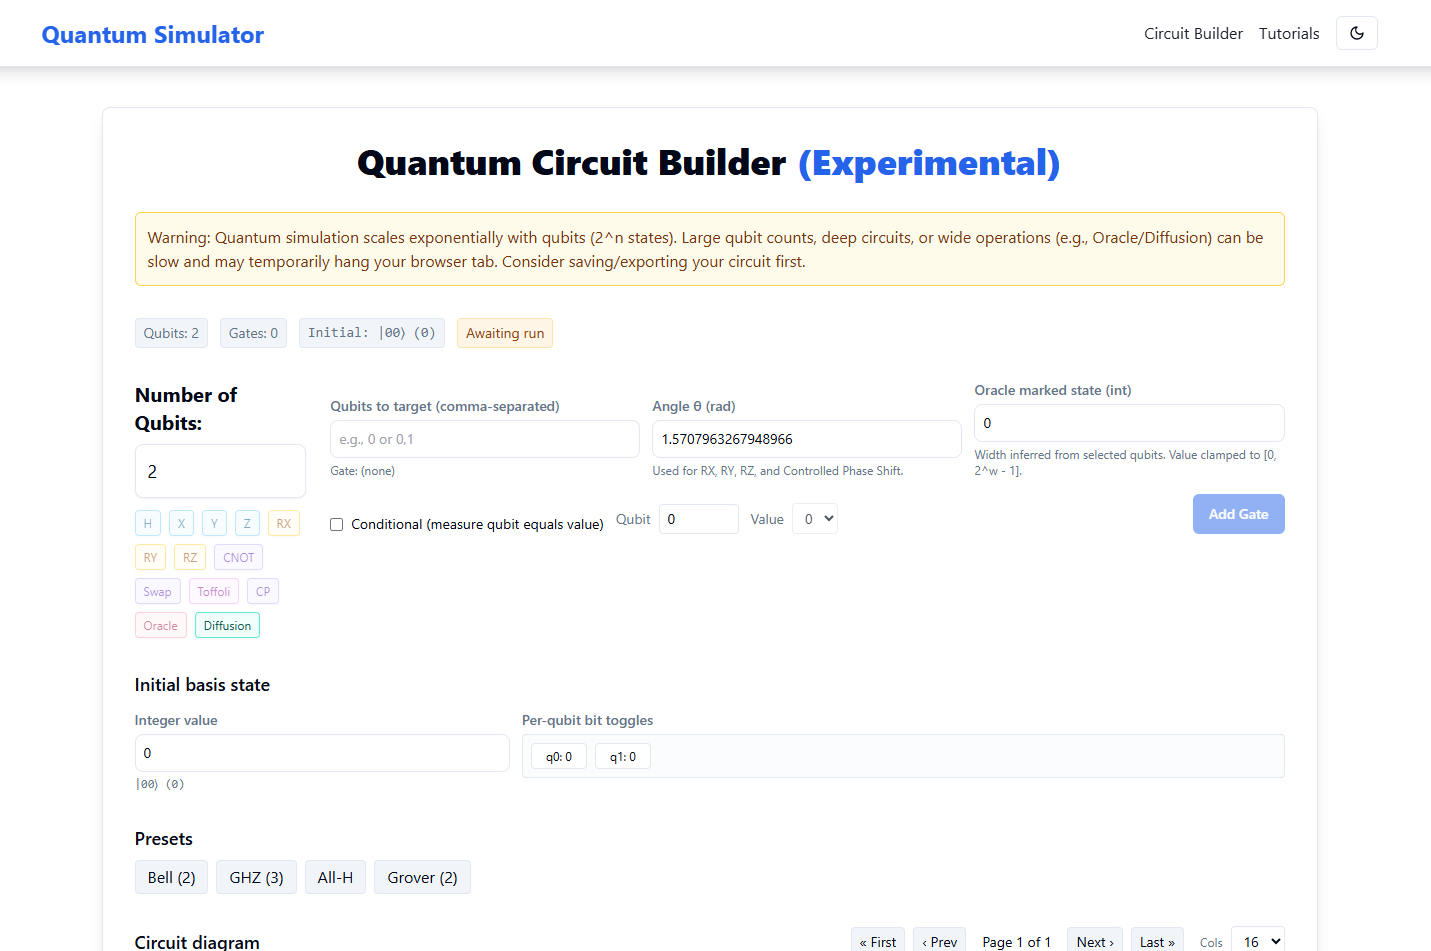Select the CP phase gate
The image size is (1431, 951).
[x=263, y=591]
